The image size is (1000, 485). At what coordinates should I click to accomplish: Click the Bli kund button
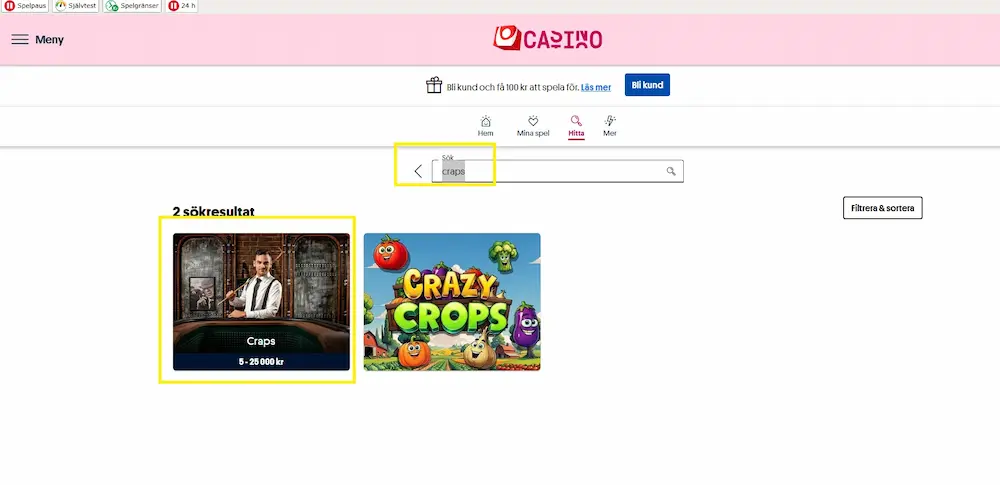[647, 85]
